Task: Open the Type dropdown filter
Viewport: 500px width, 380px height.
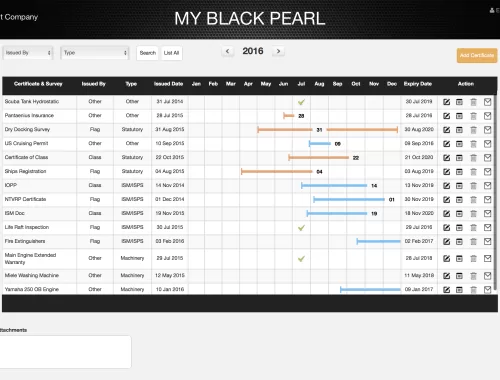Action: [x=95, y=53]
